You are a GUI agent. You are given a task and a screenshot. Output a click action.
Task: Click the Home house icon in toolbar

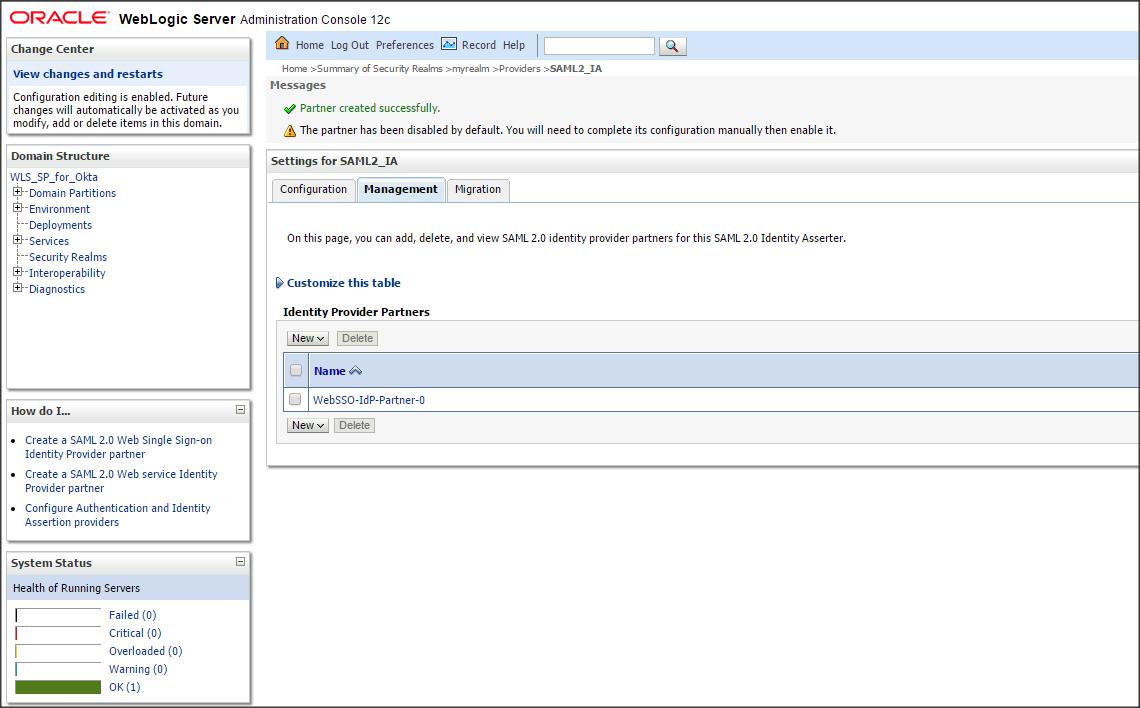(x=282, y=44)
